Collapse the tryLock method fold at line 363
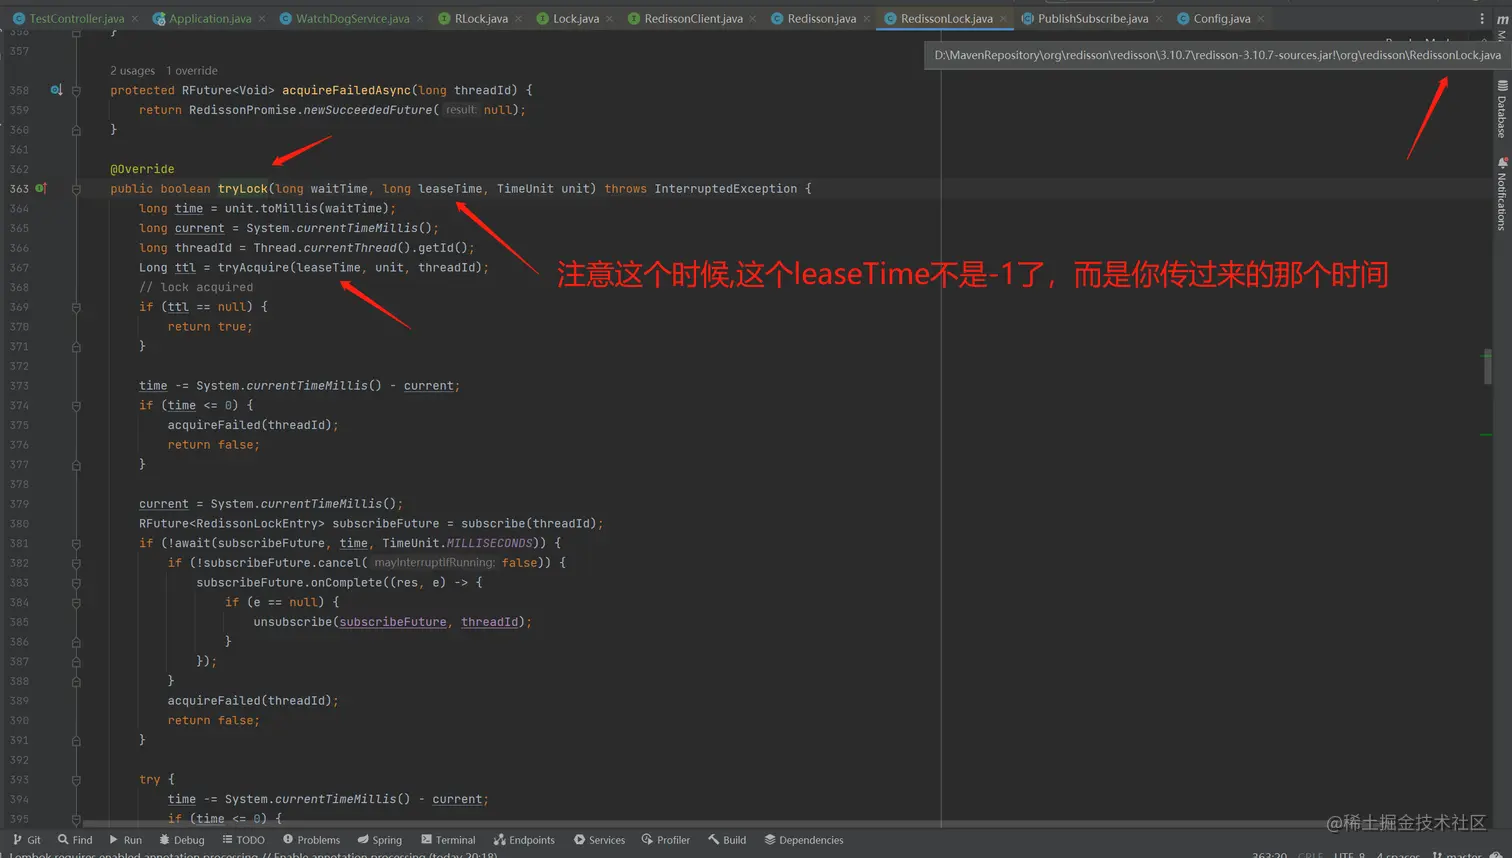The width and height of the screenshot is (1512, 858). (76, 188)
